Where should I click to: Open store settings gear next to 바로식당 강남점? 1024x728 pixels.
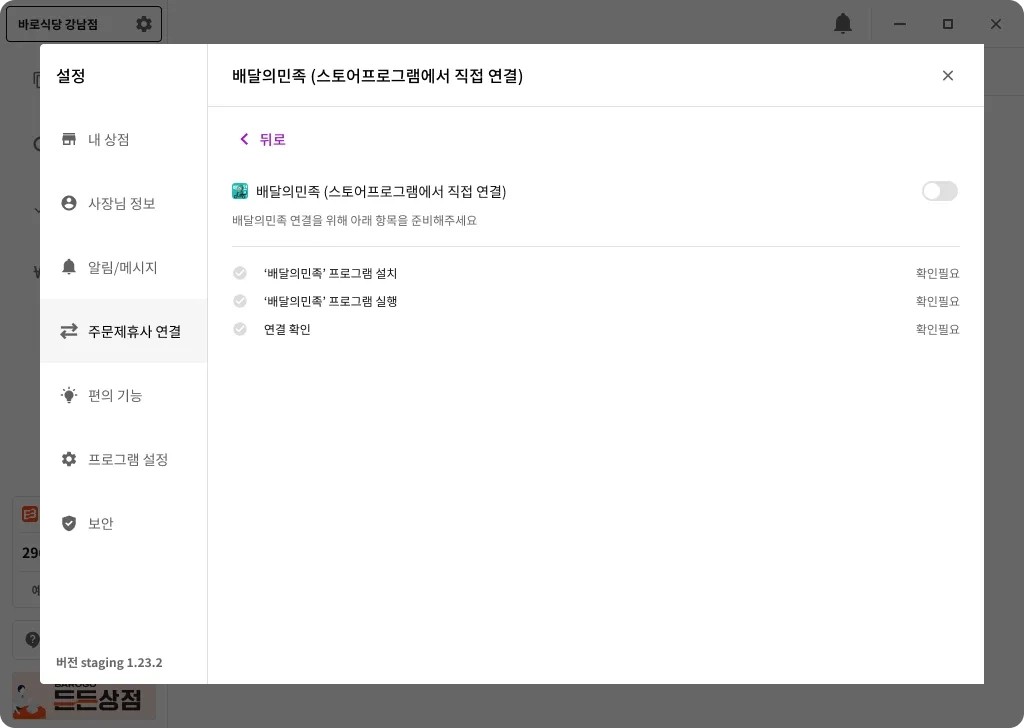pyautogui.click(x=144, y=24)
